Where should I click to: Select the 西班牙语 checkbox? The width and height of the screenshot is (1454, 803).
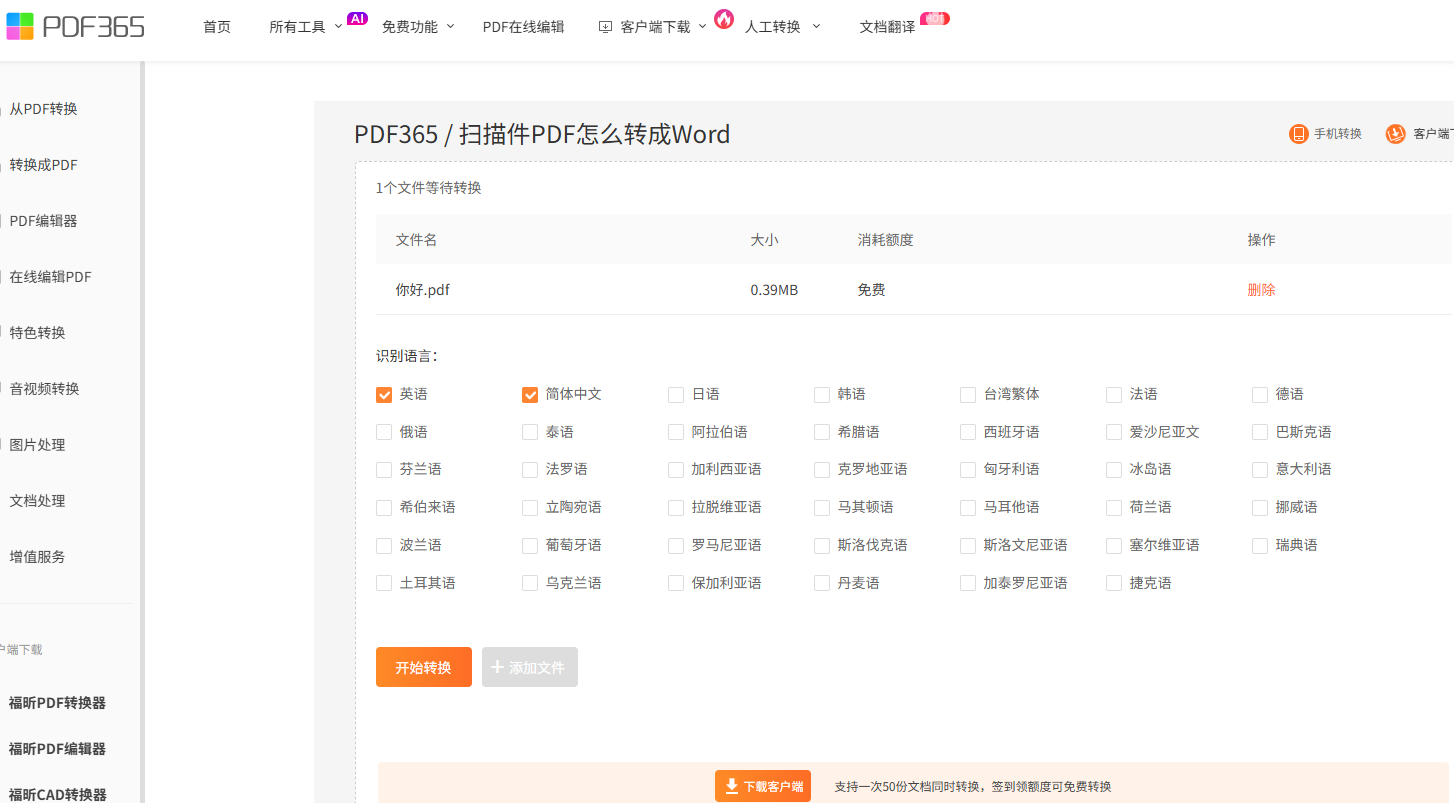click(968, 432)
